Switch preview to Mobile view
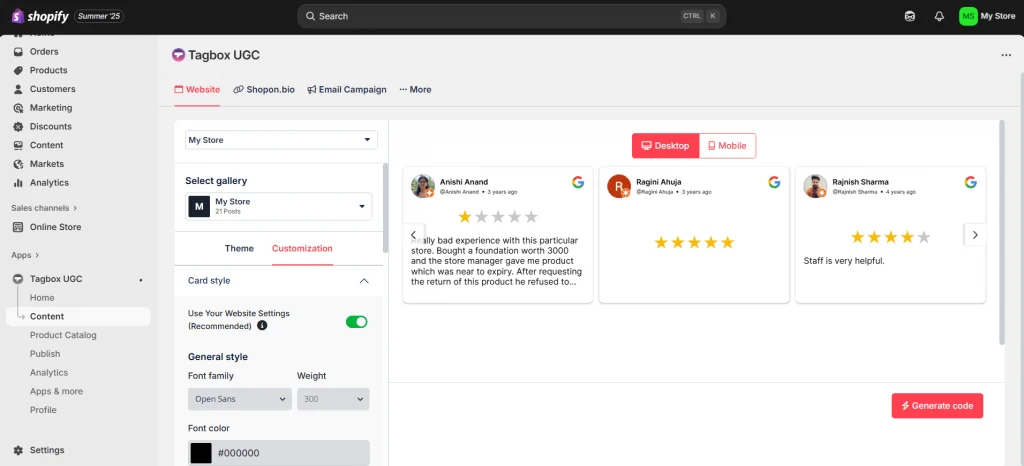Image resolution: width=1024 pixels, height=466 pixels. tap(727, 146)
